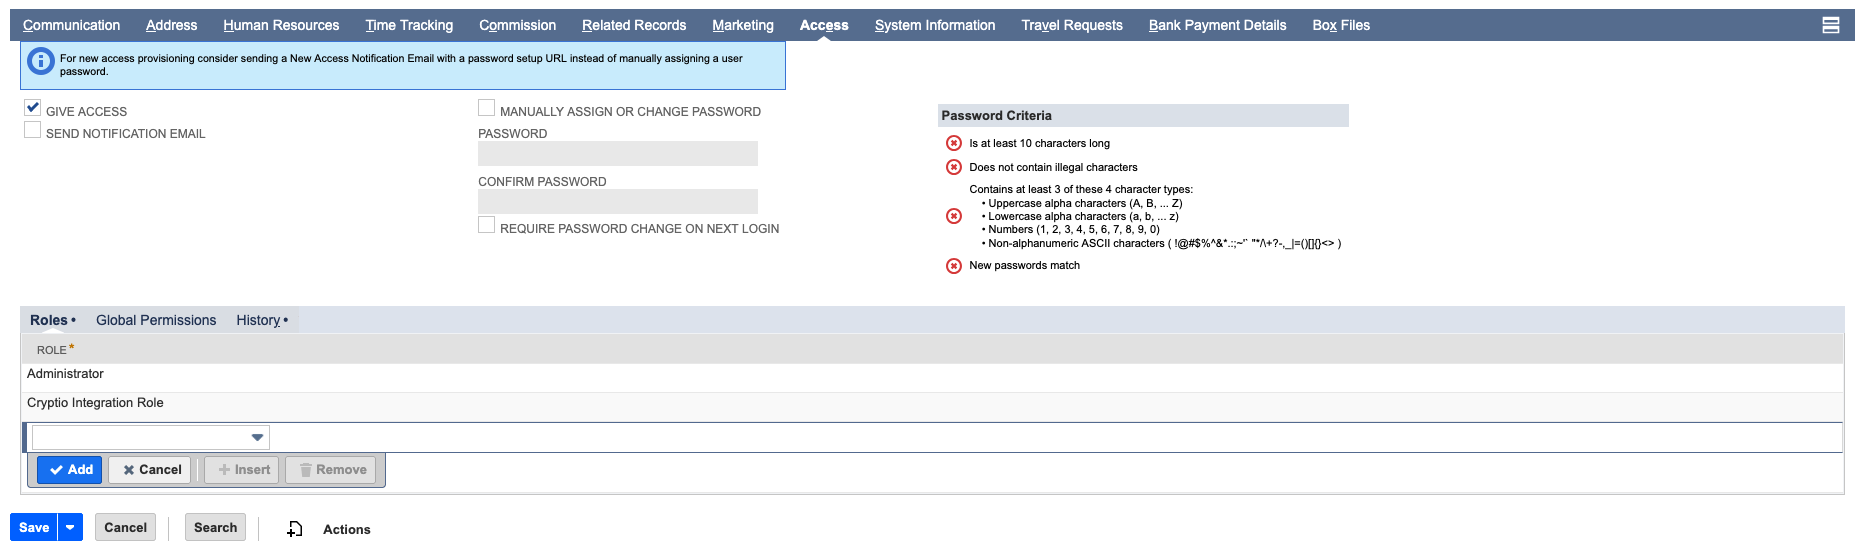
Task: Open the Role dropdown in new row
Action: pyautogui.click(x=257, y=437)
